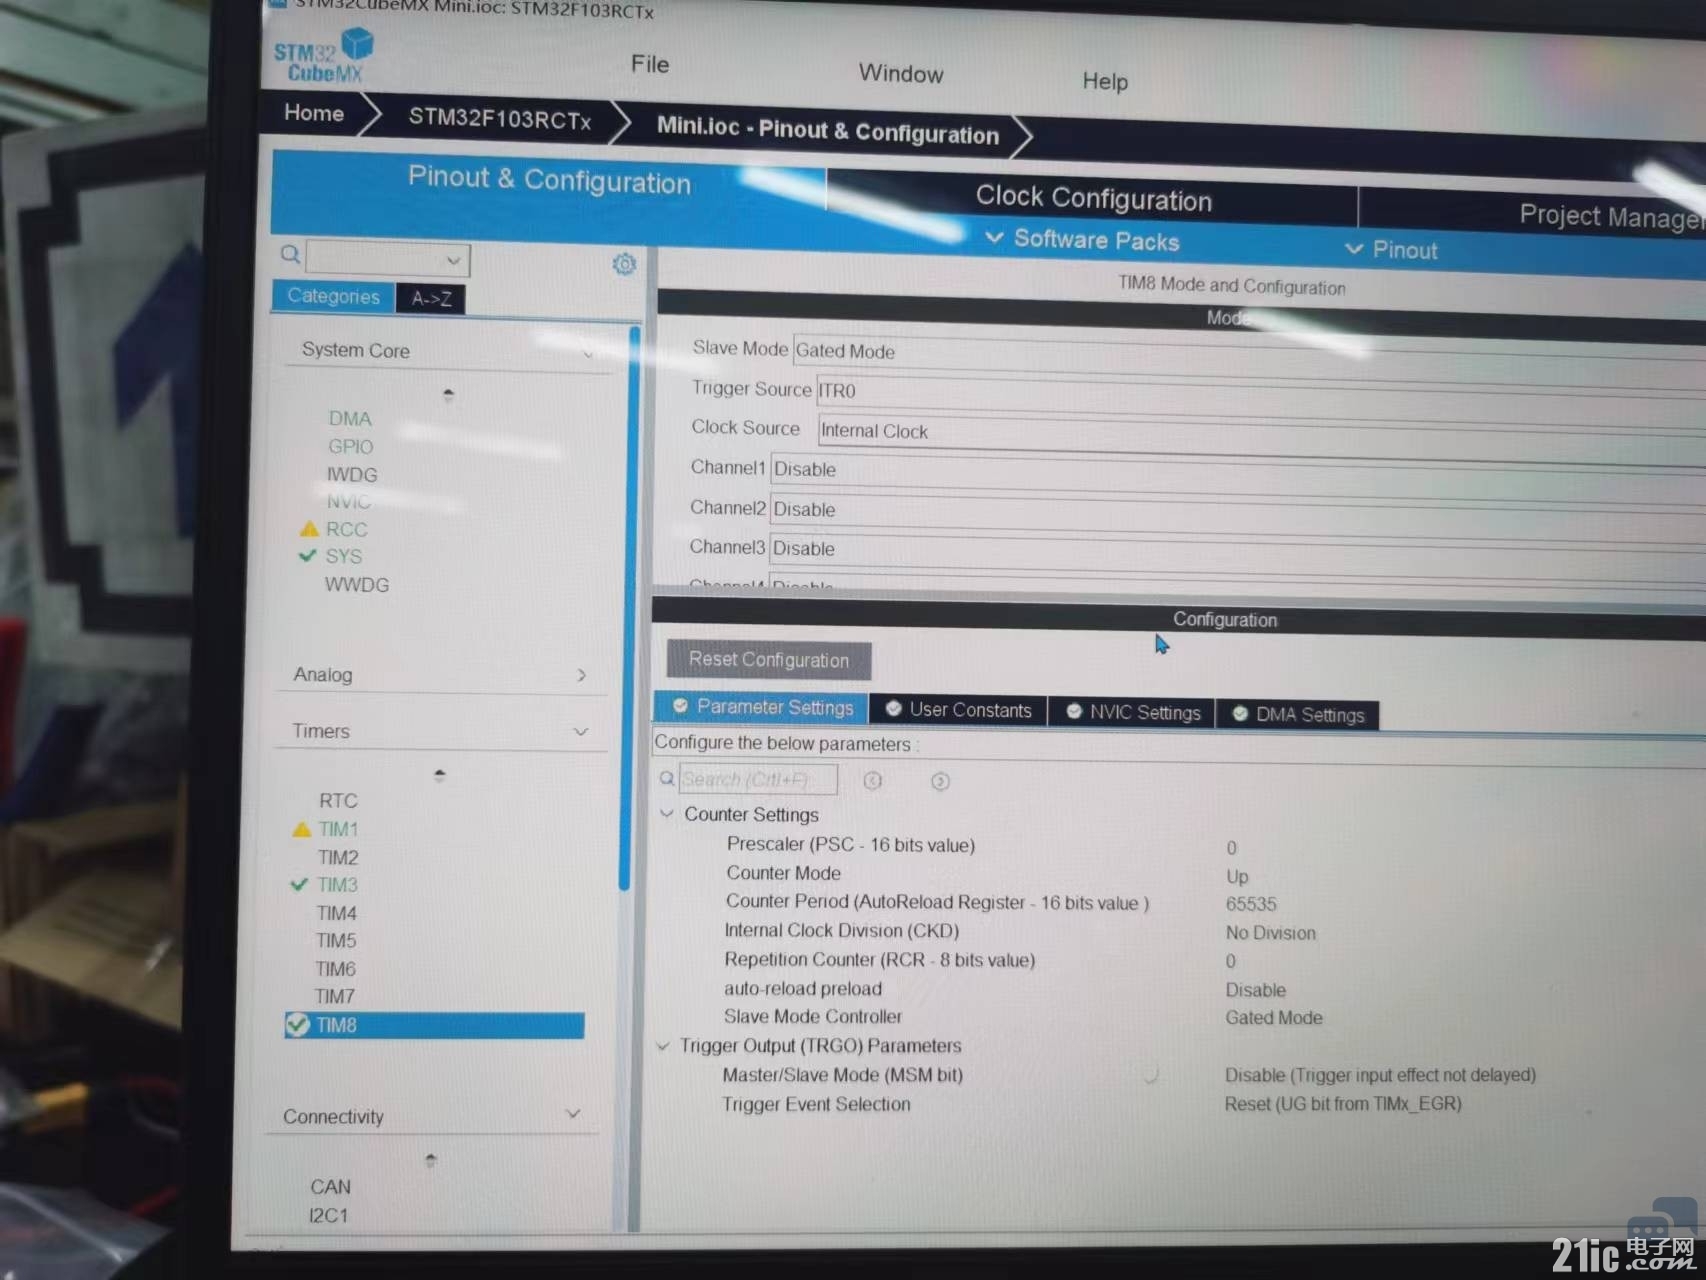Expand the Analog category
This screenshot has height=1280, width=1706.
click(582, 676)
